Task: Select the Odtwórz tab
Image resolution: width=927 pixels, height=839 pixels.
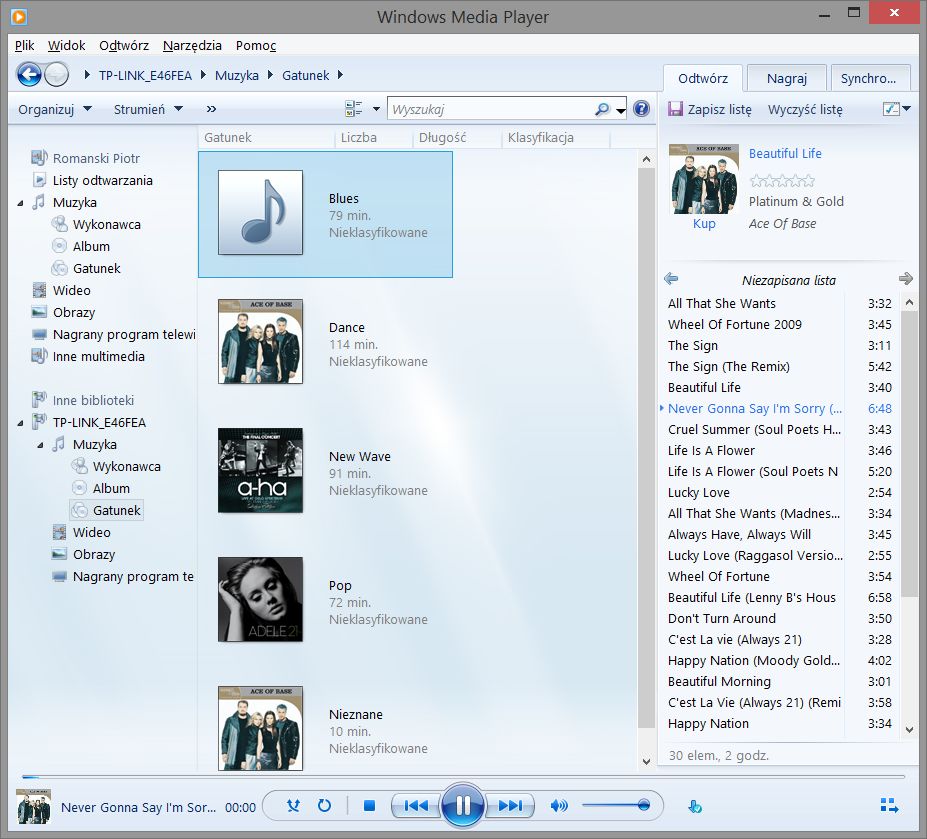Action: [x=703, y=78]
